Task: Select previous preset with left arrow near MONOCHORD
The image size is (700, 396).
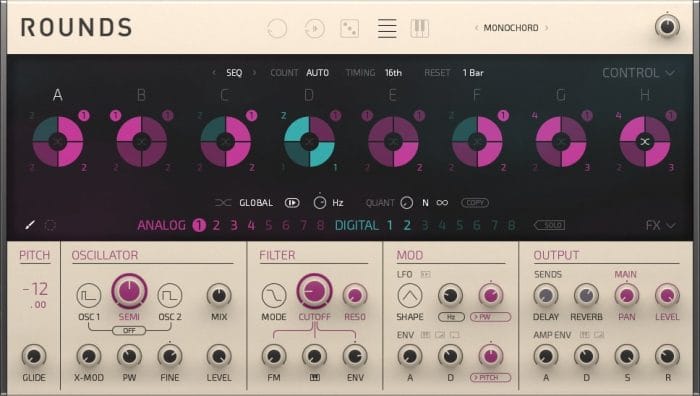Action: pyautogui.click(x=476, y=28)
